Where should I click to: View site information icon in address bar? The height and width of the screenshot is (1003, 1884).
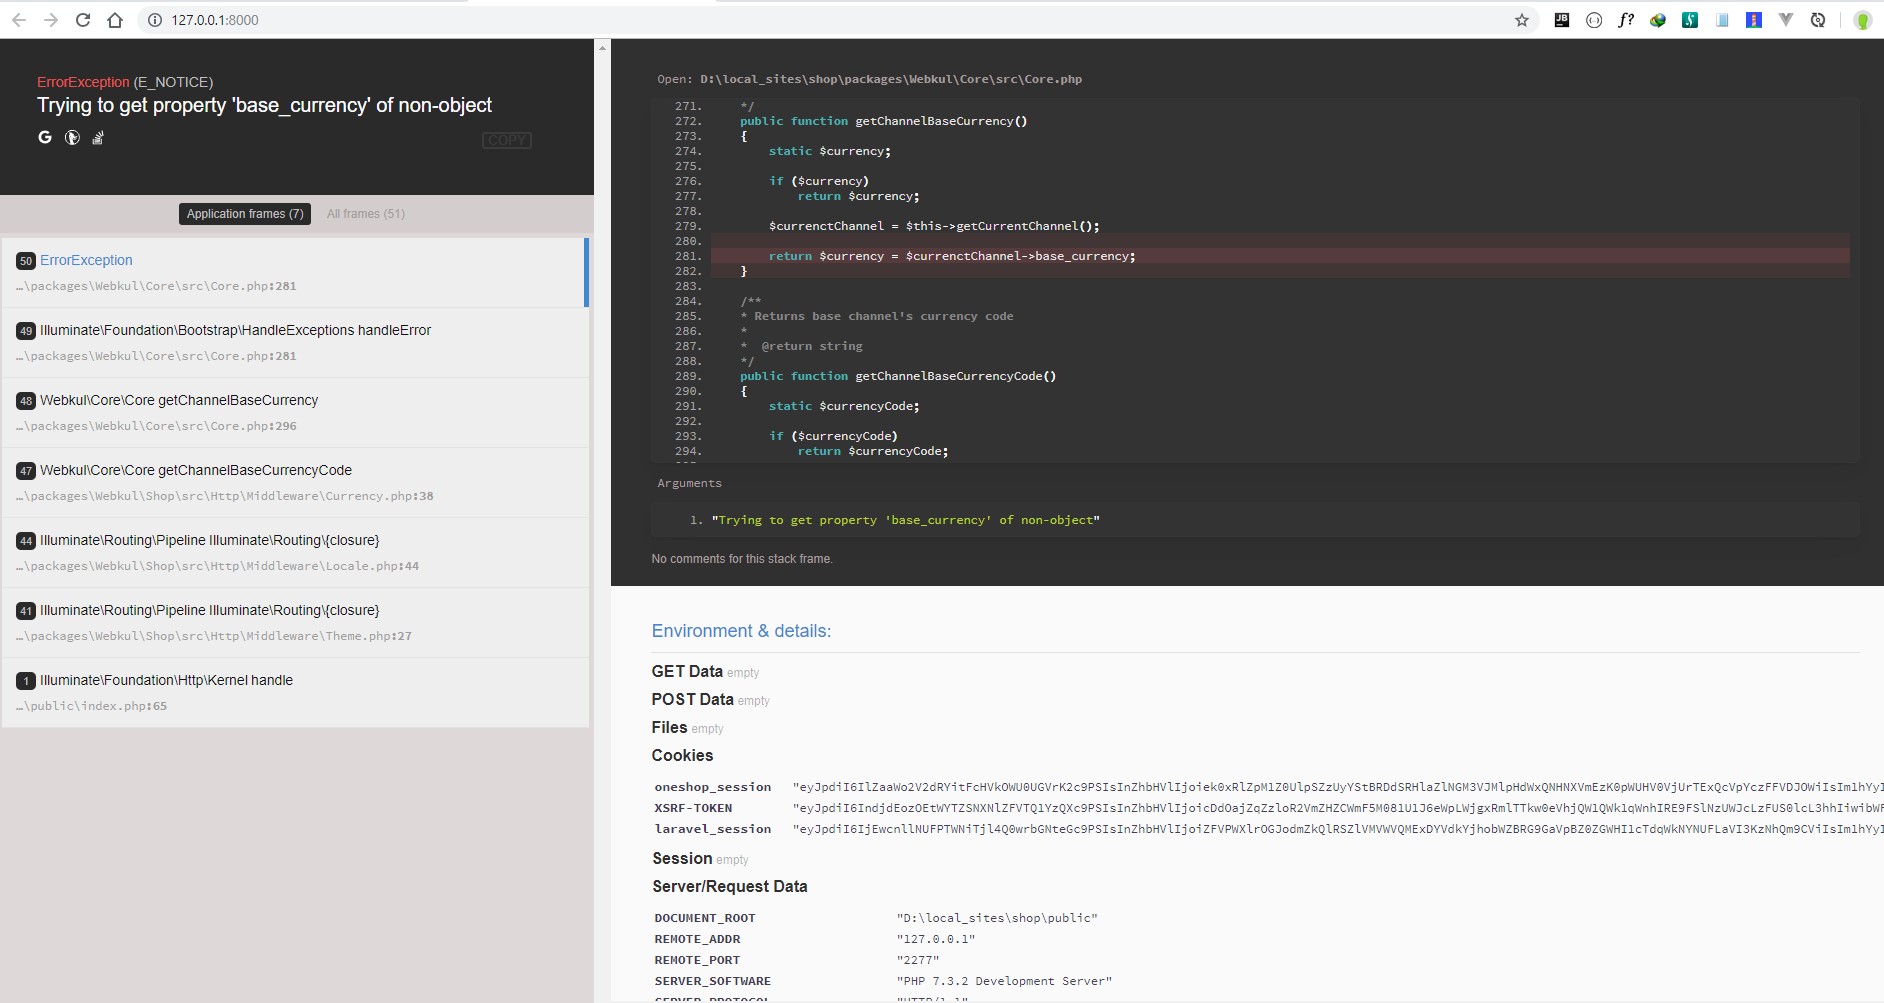[x=155, y=20]
